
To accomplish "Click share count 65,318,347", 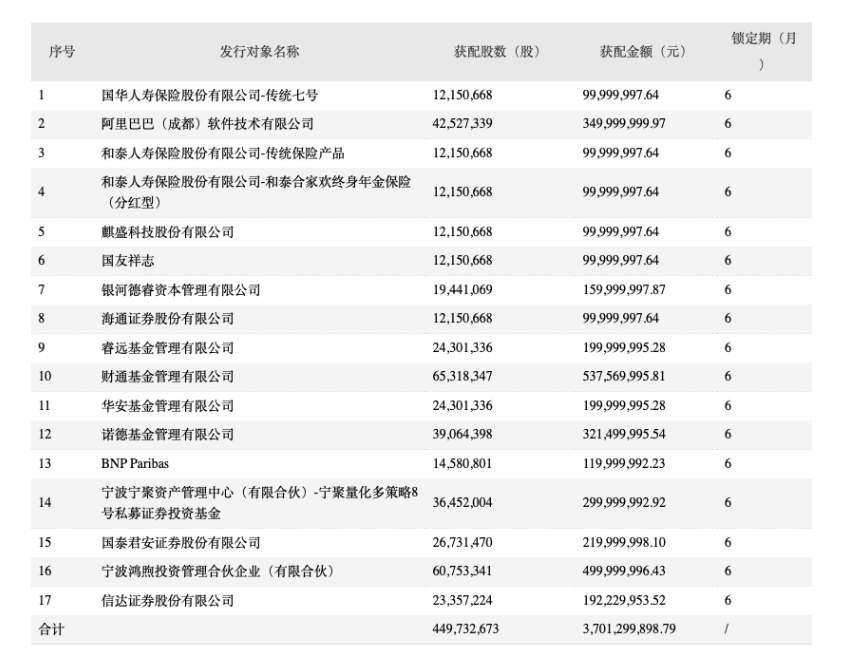I will click(462, 376).
